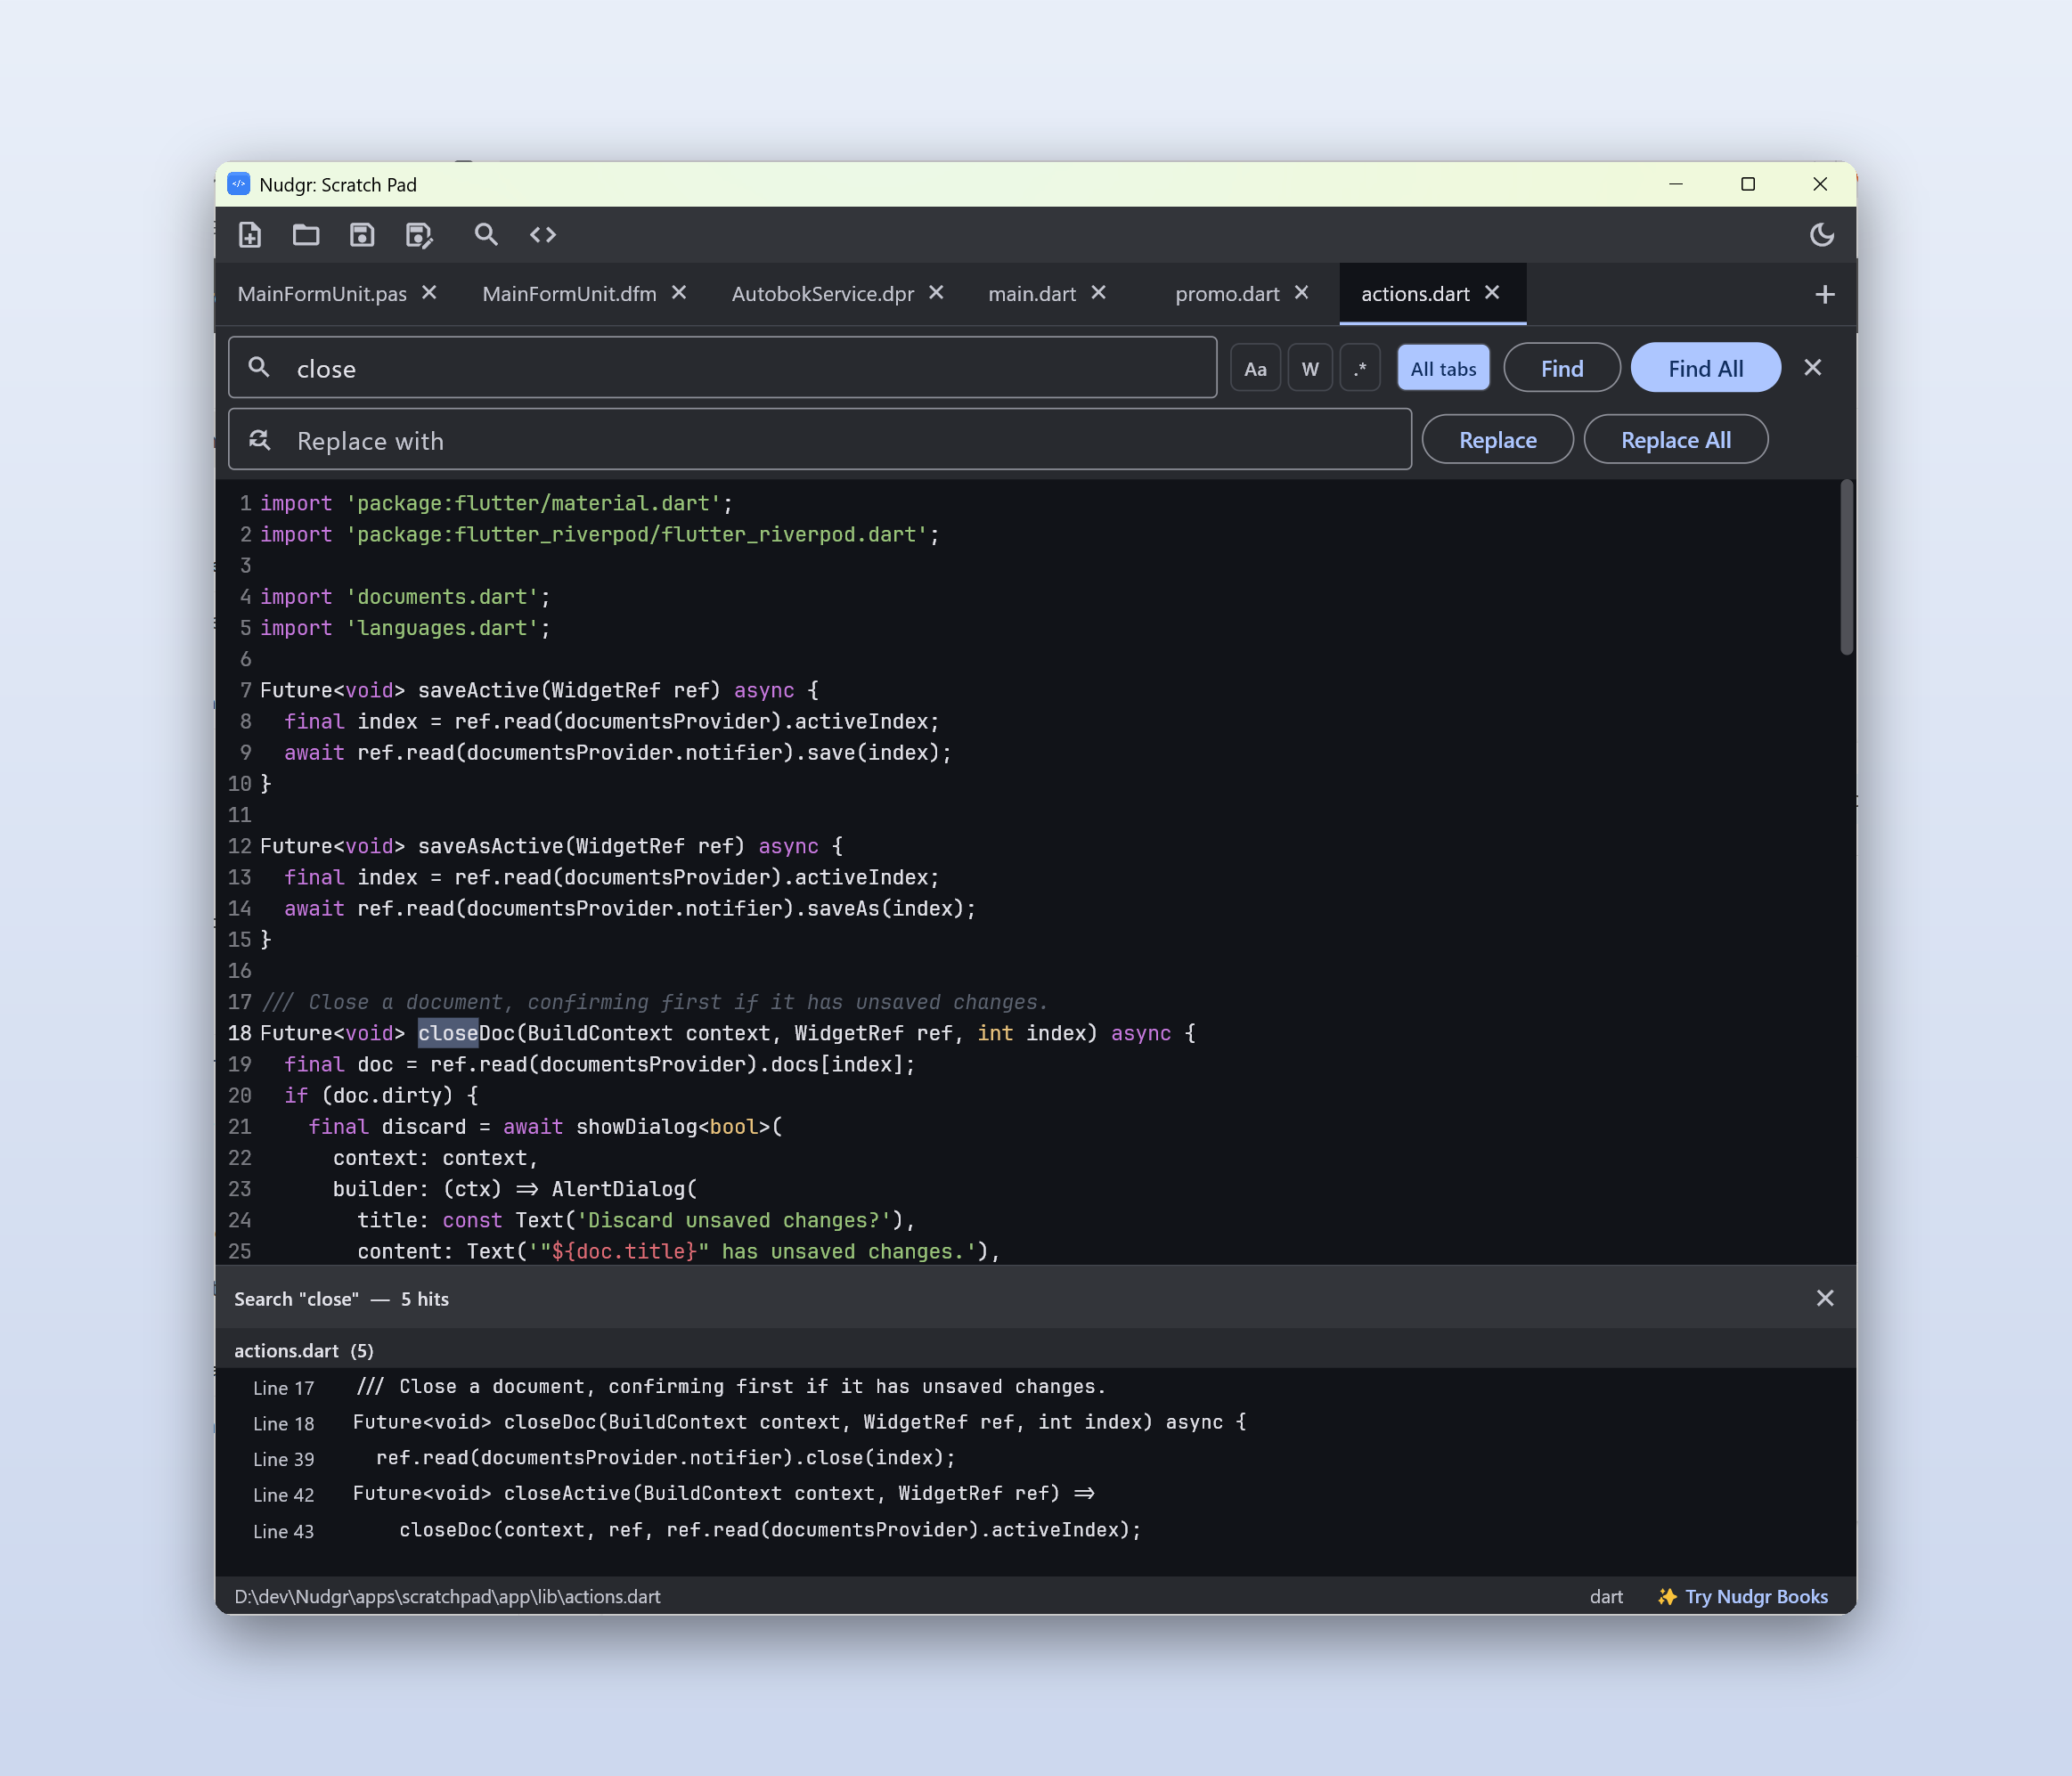This screenshot has width=2072, height=1776.
Task: Click 'Discard unsaved changes?' string on line 24
Action: pos(734,1220)
